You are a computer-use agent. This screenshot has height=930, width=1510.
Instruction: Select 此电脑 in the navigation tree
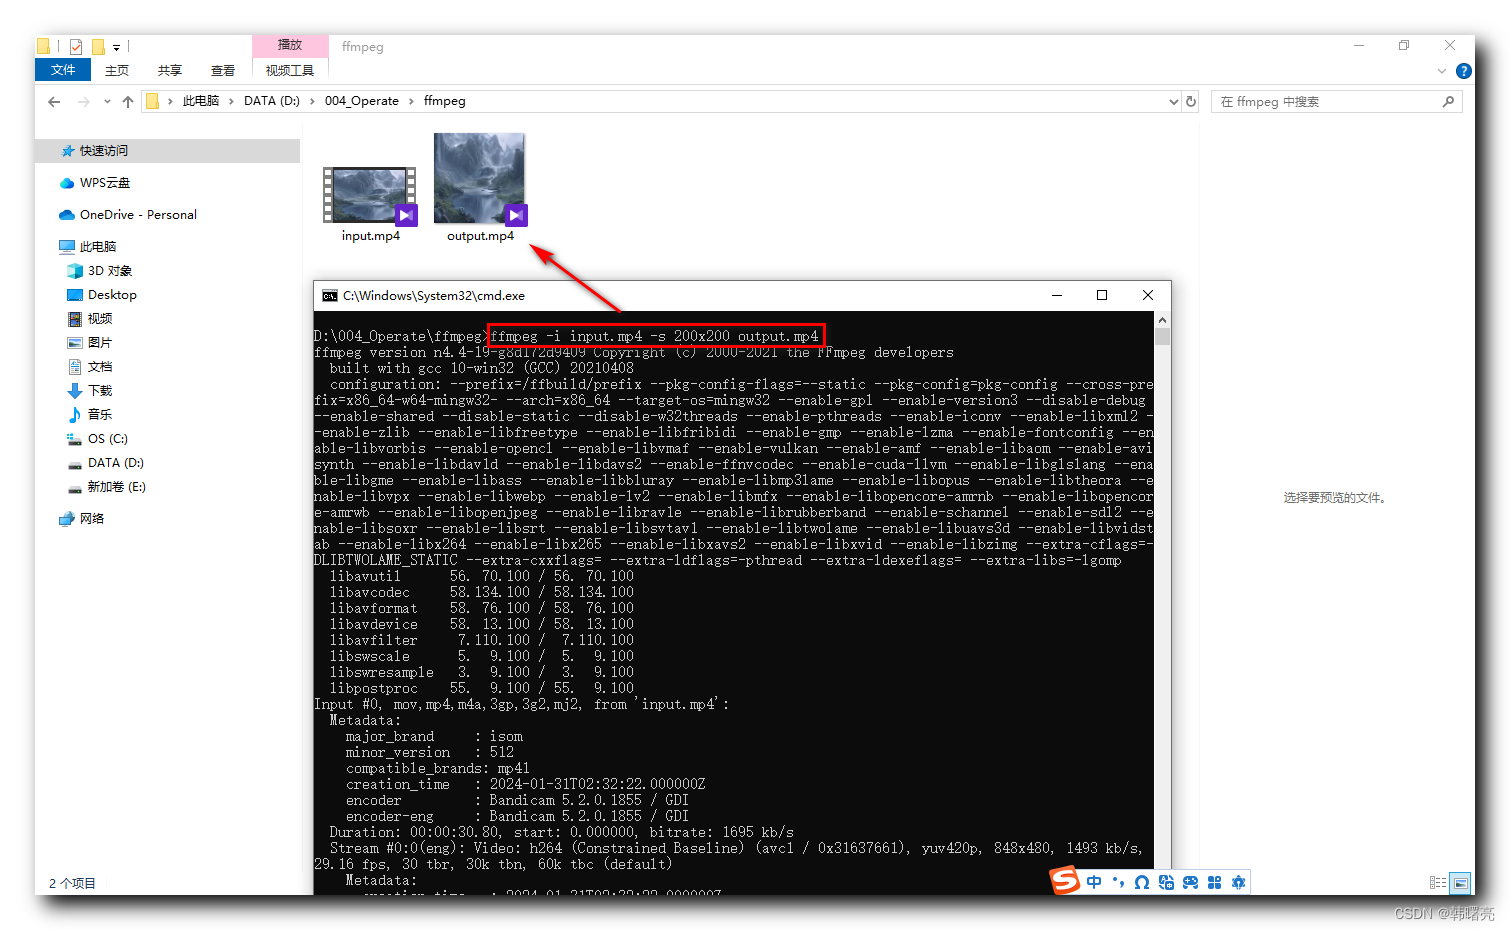tap(98, 247)
